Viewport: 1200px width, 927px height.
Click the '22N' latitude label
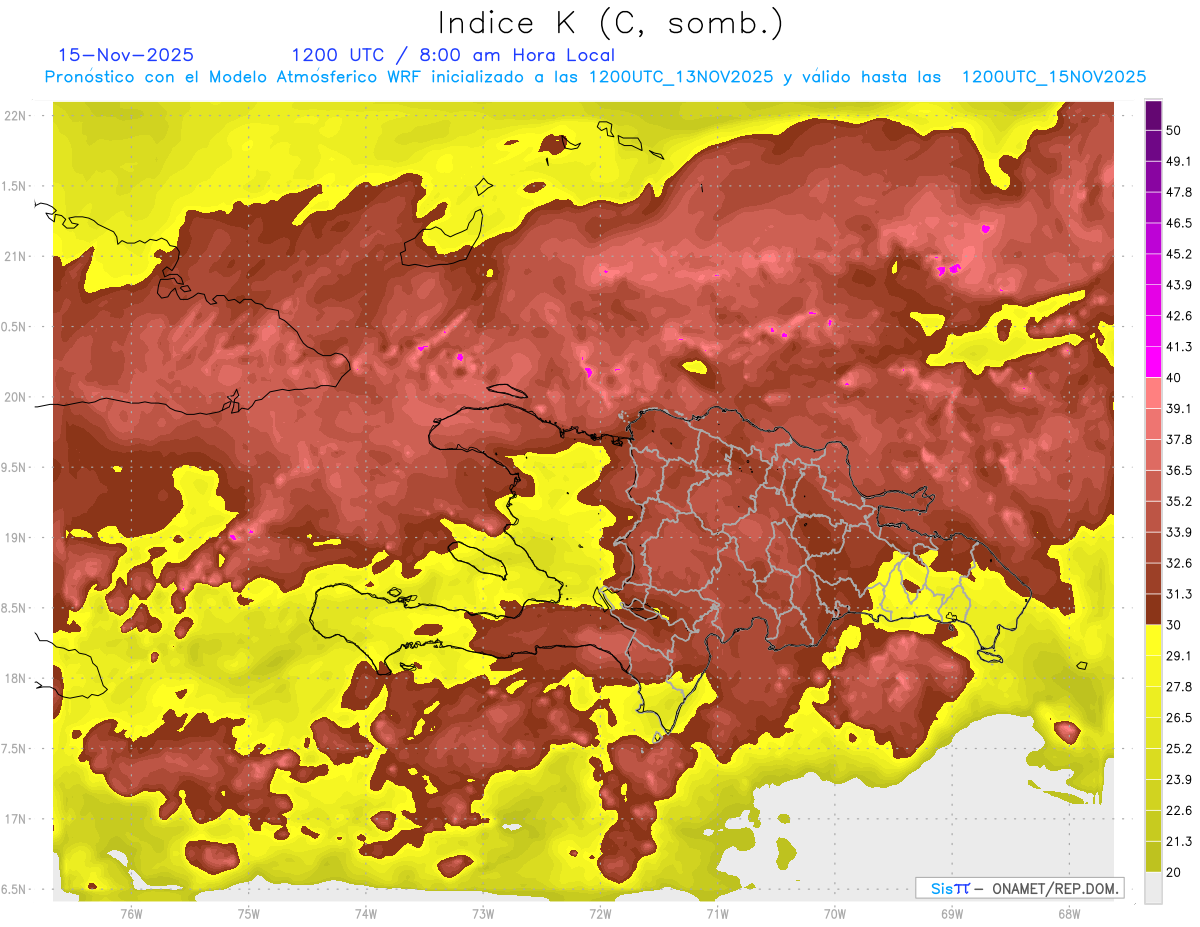(x=17, y=116)
